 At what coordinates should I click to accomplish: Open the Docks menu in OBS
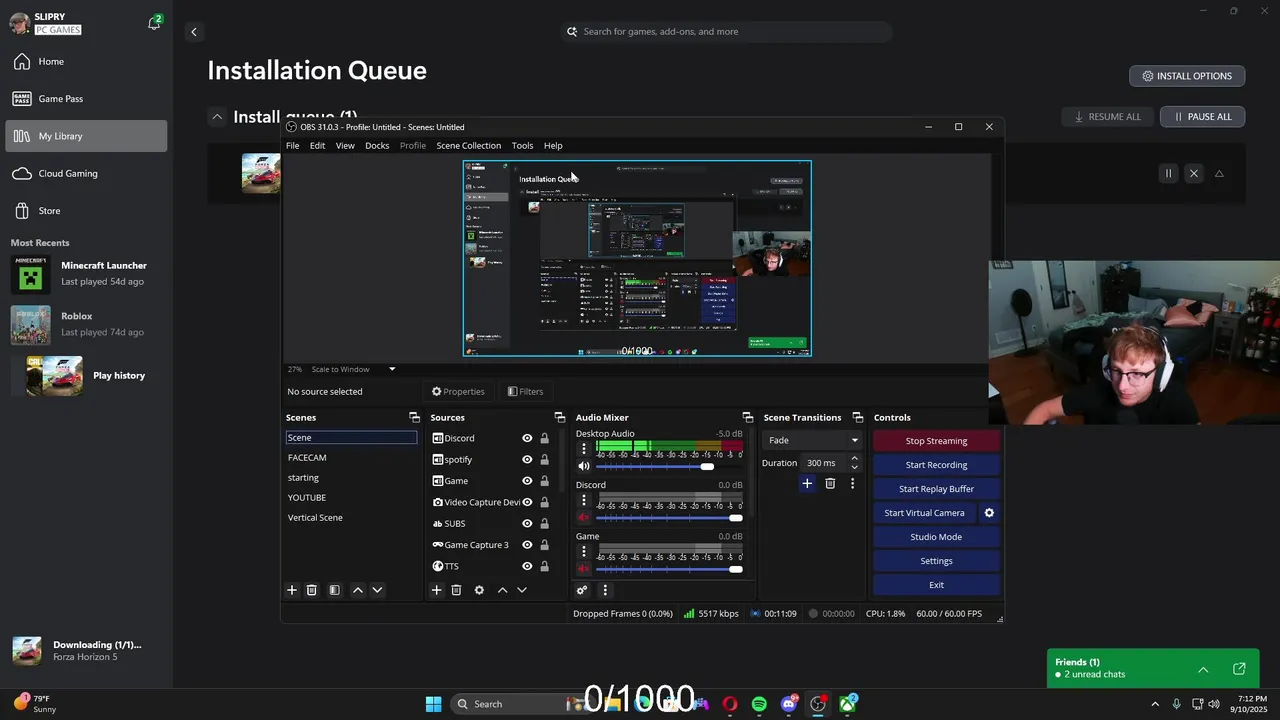tap(377, 146)
